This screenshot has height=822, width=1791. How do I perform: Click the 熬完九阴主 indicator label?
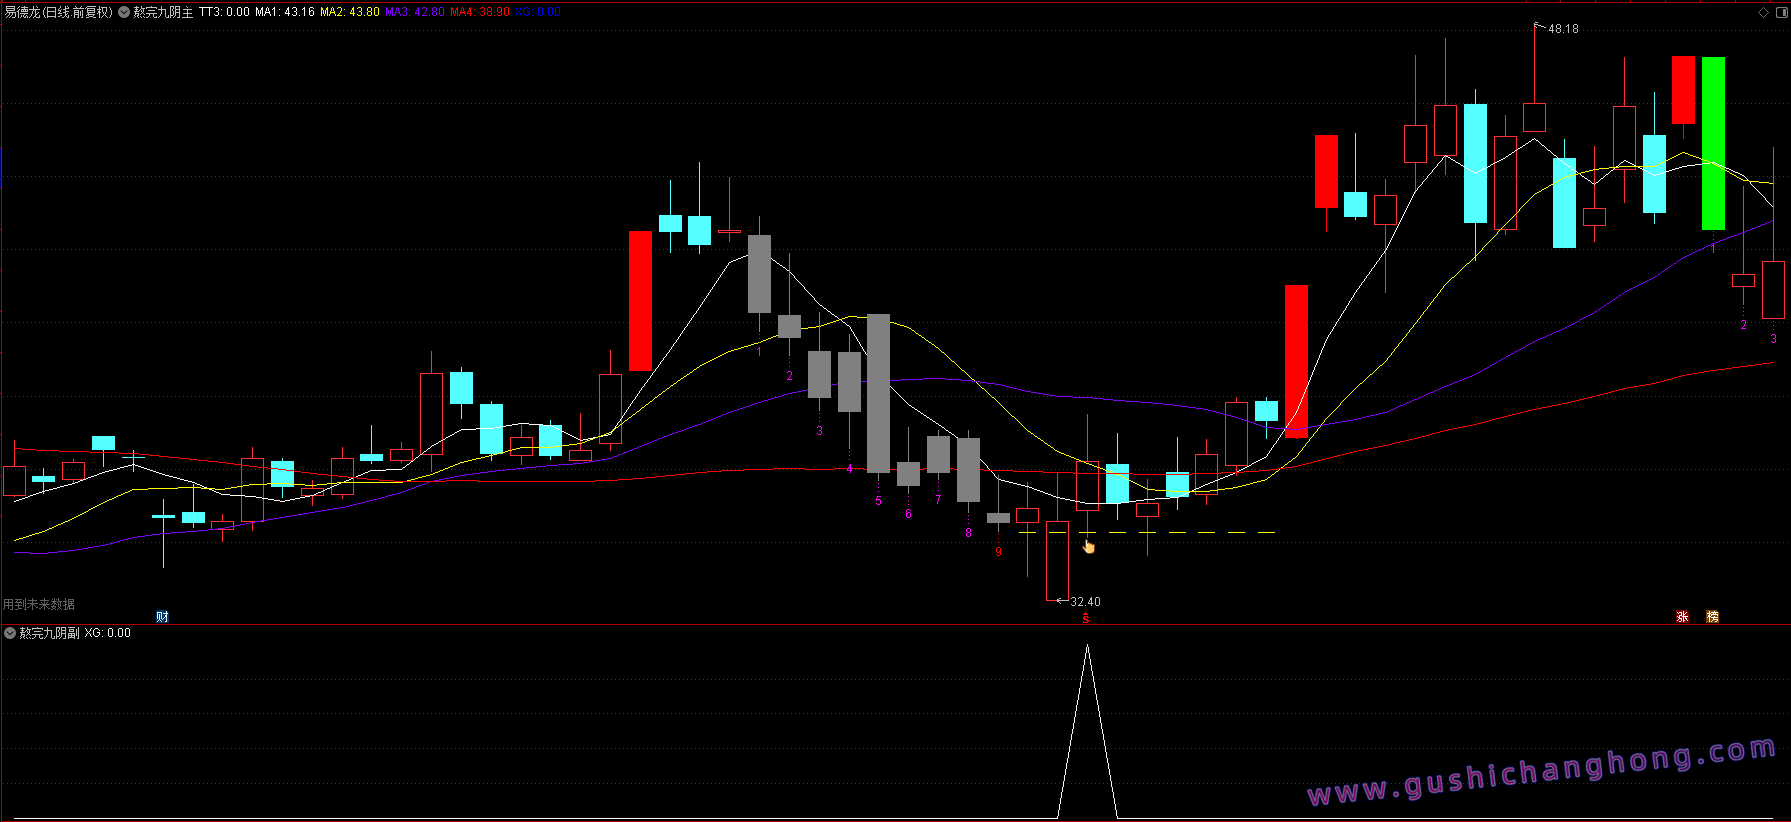coord(163,12)
